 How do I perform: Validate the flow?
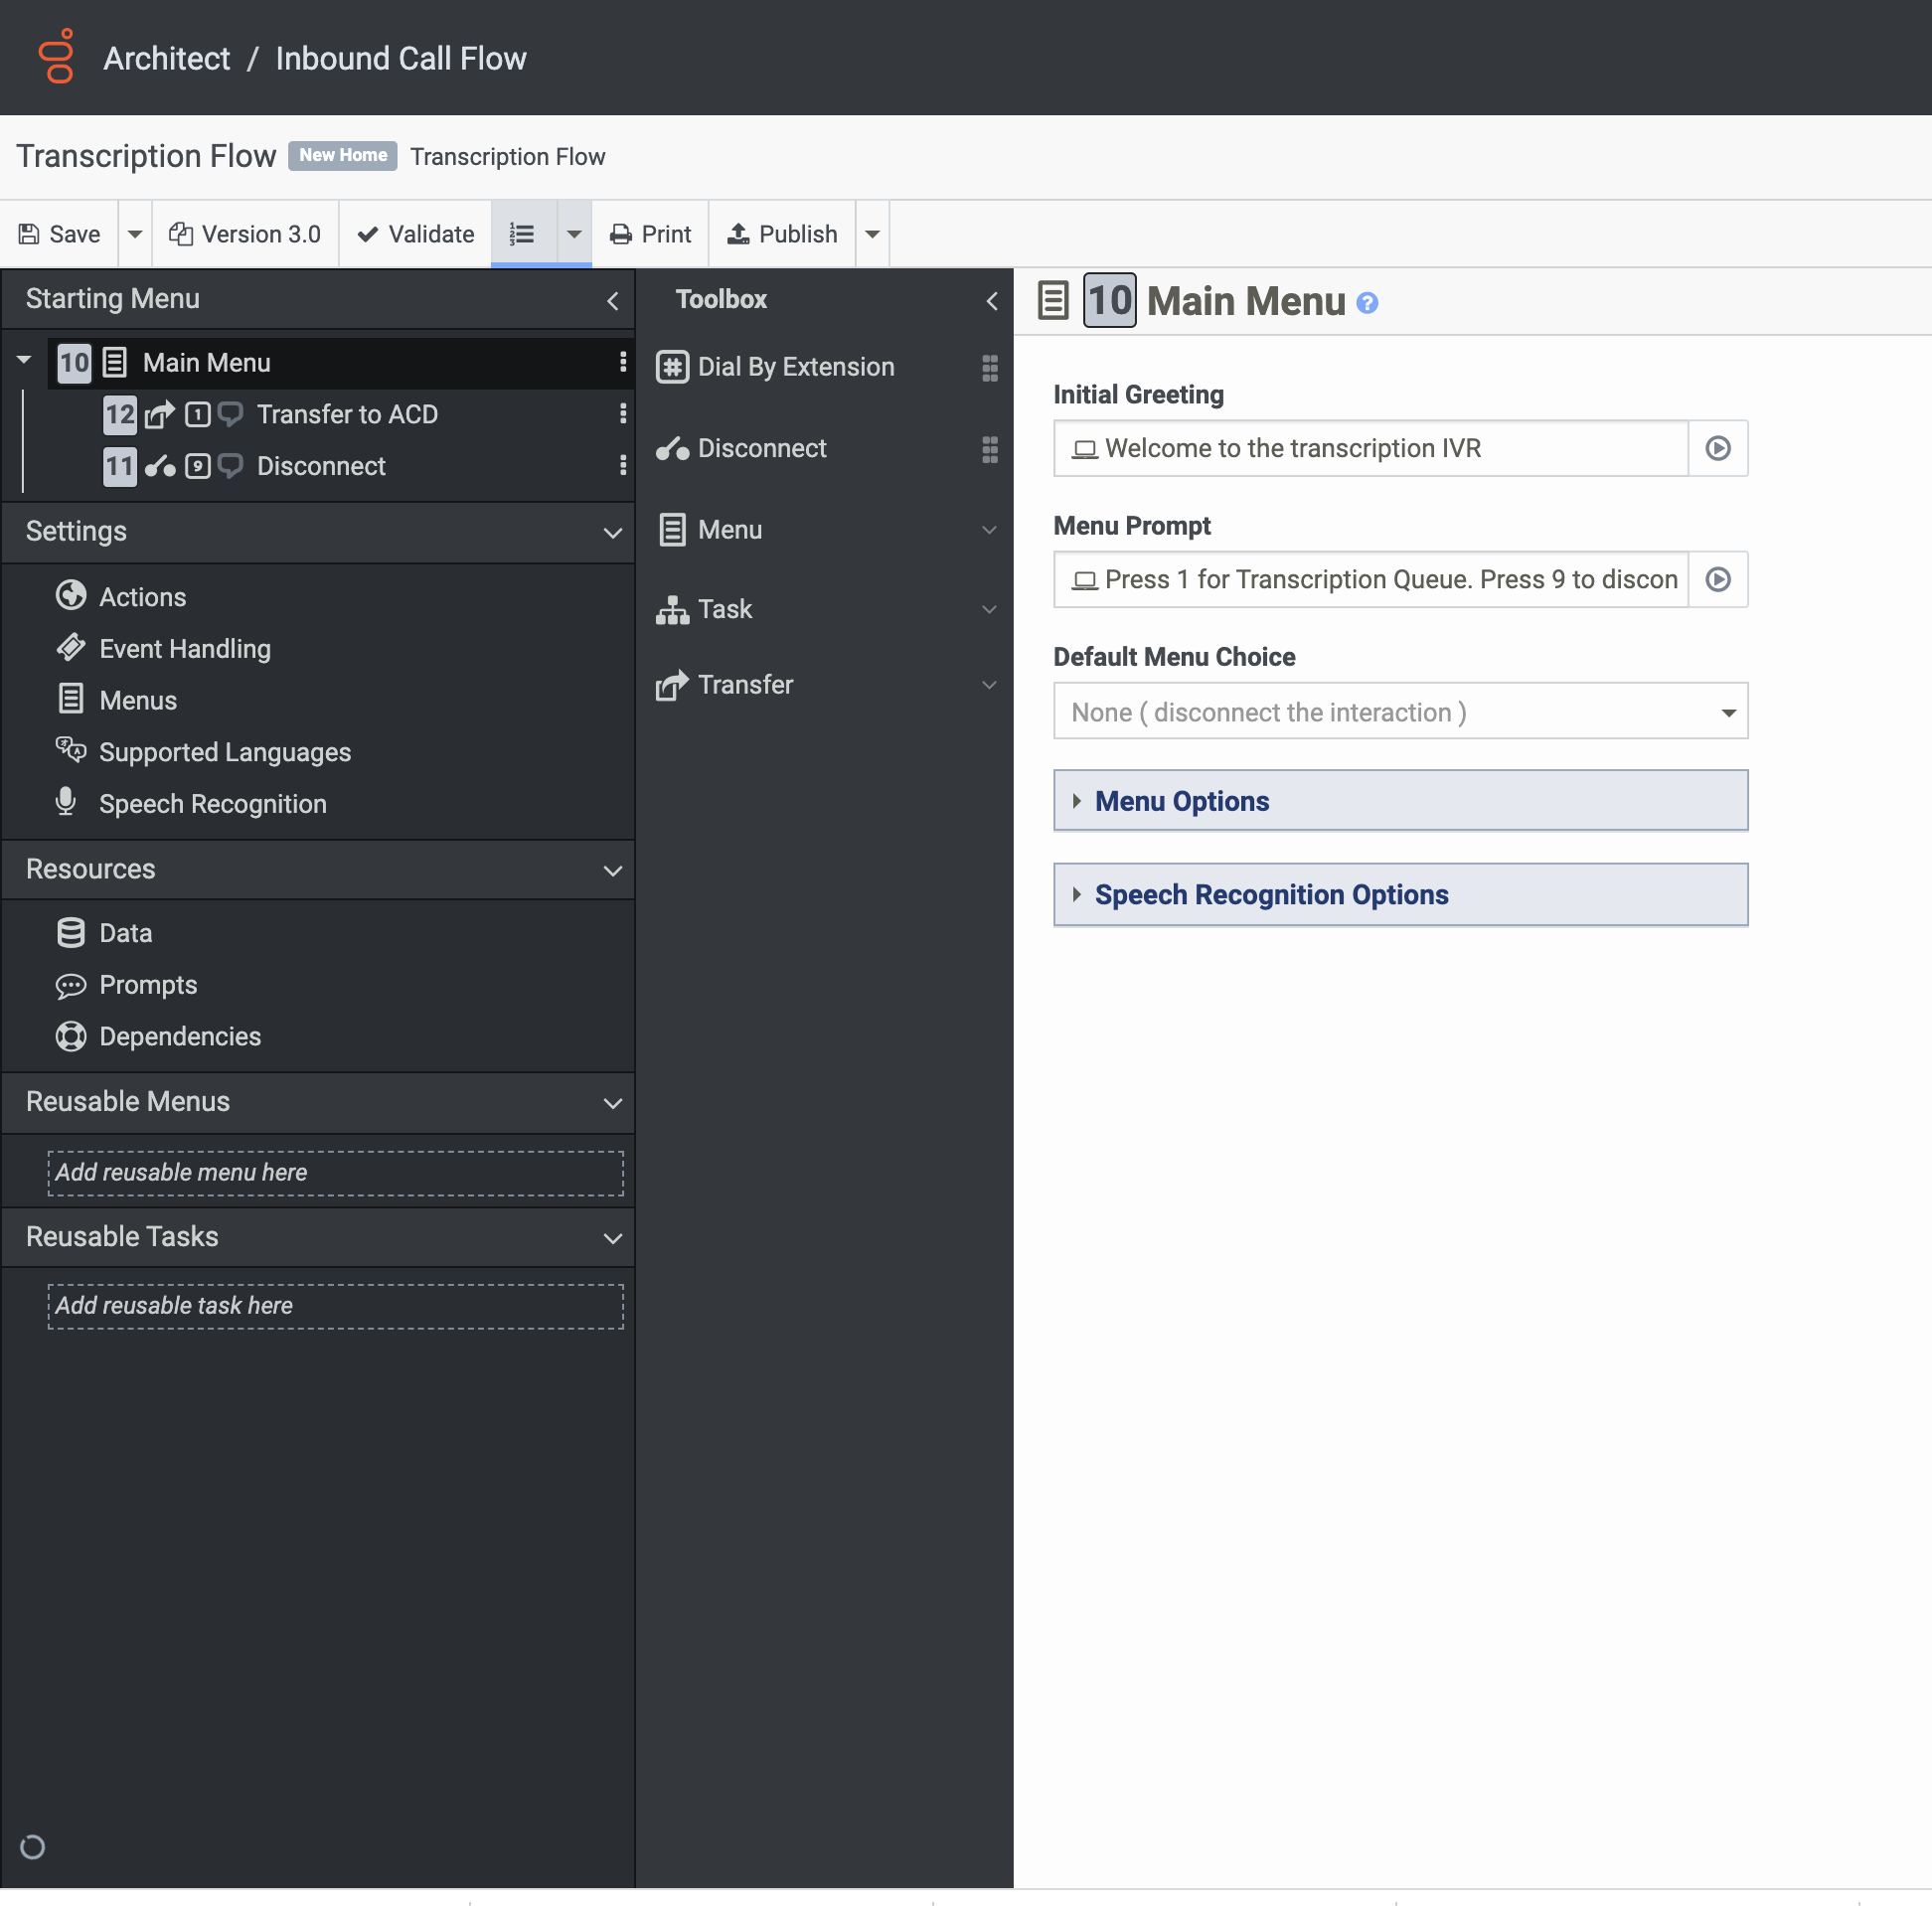pyautogui.click(x=415, y=233)
